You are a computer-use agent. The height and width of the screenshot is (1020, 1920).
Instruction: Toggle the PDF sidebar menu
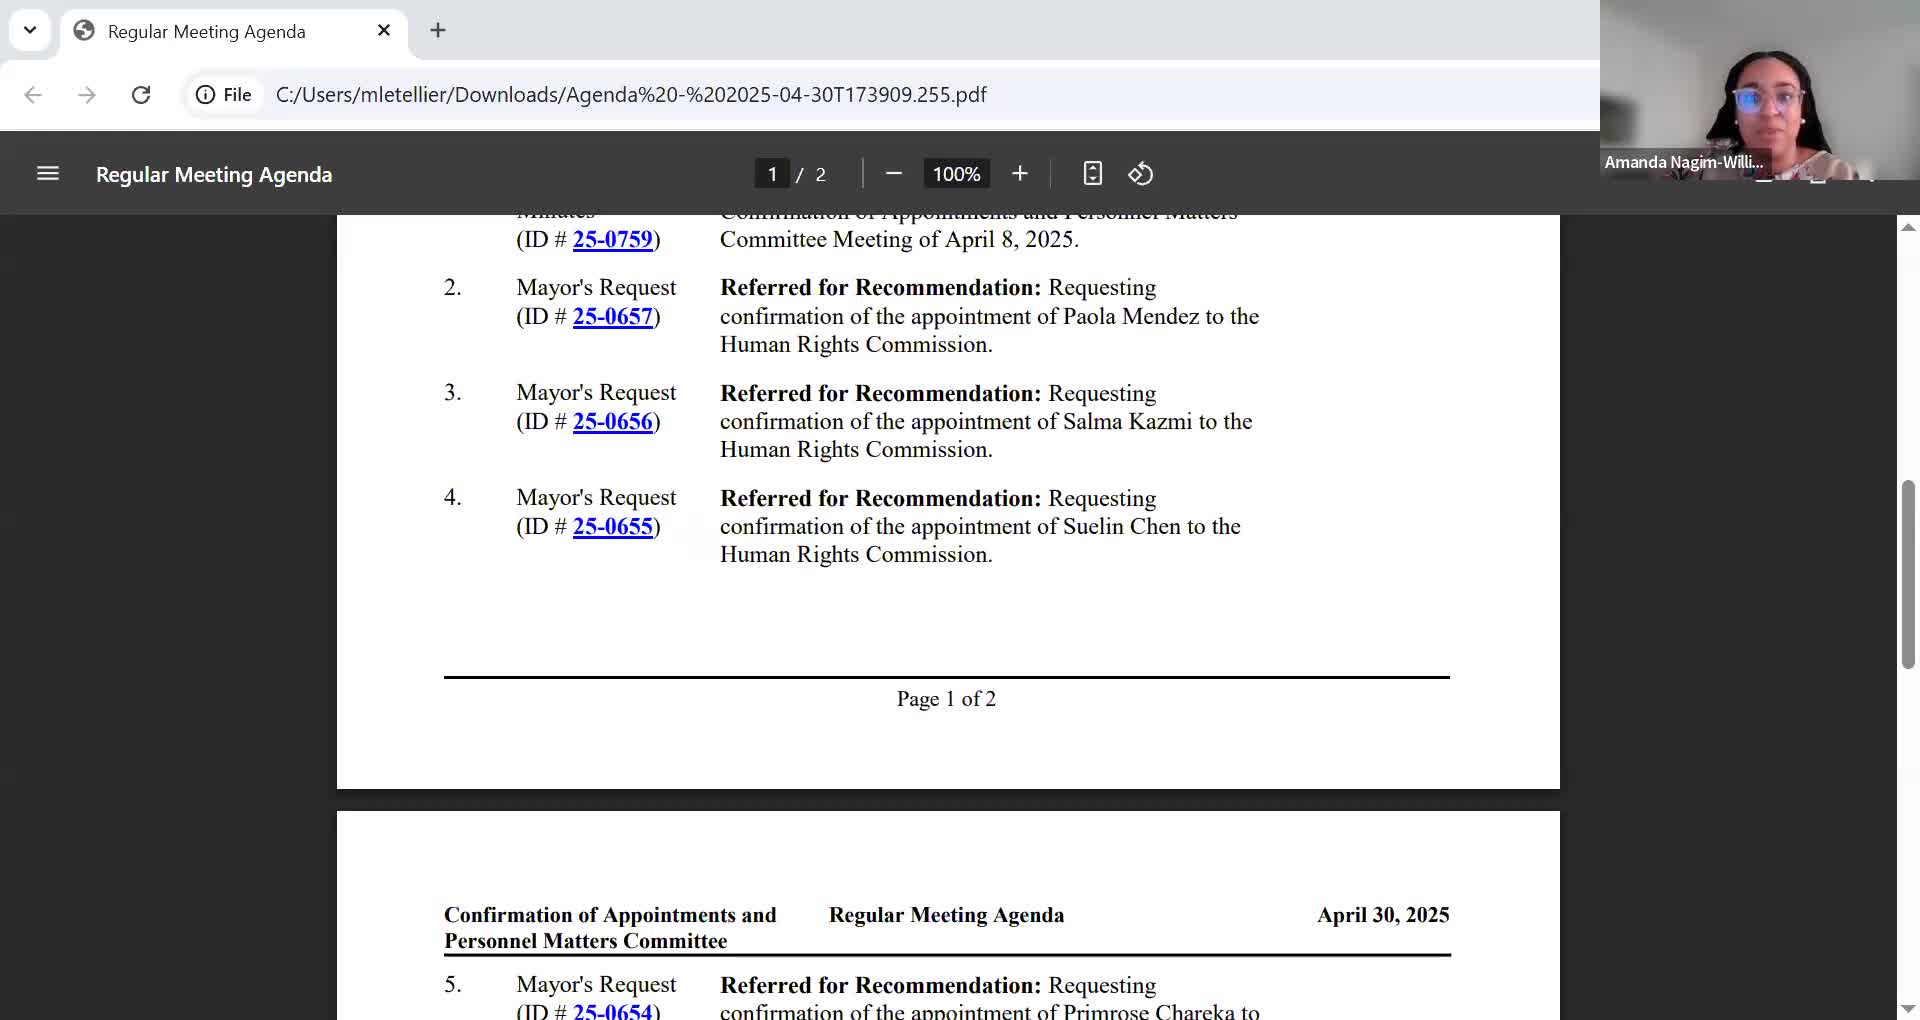click(x=48, y=174)
